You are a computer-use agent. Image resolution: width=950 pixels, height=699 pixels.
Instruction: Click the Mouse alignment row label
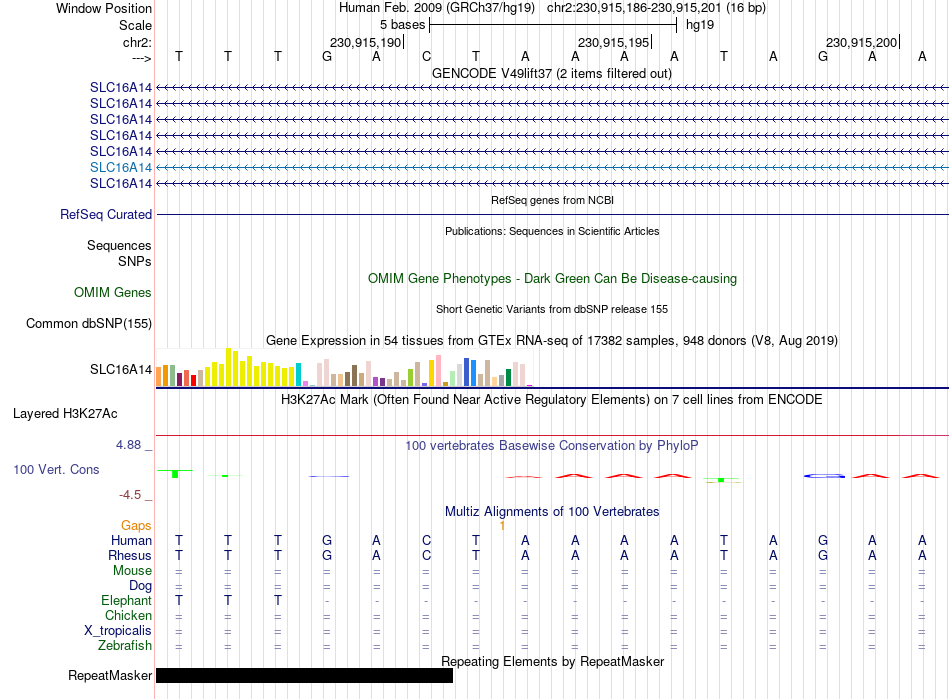coord(132,571)
